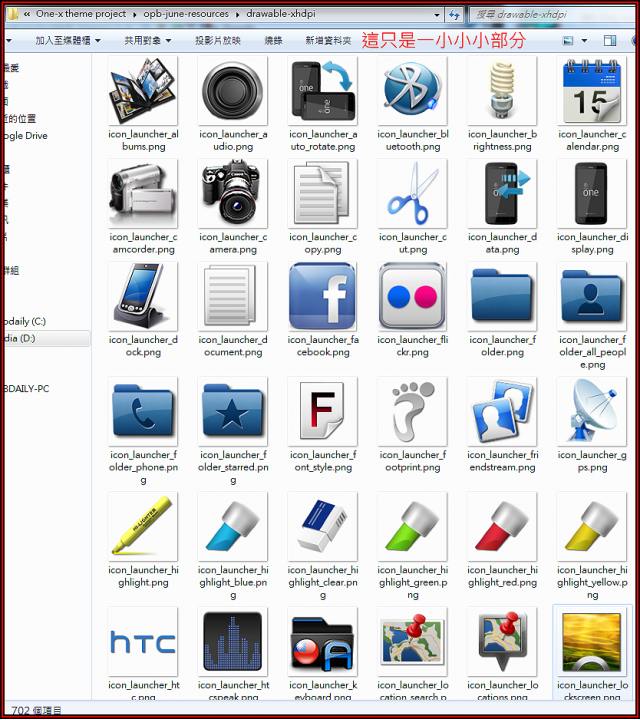Screen dimensions: 640x720
Task: Open the view options dropdown arrow
Action: coord(584,41)
